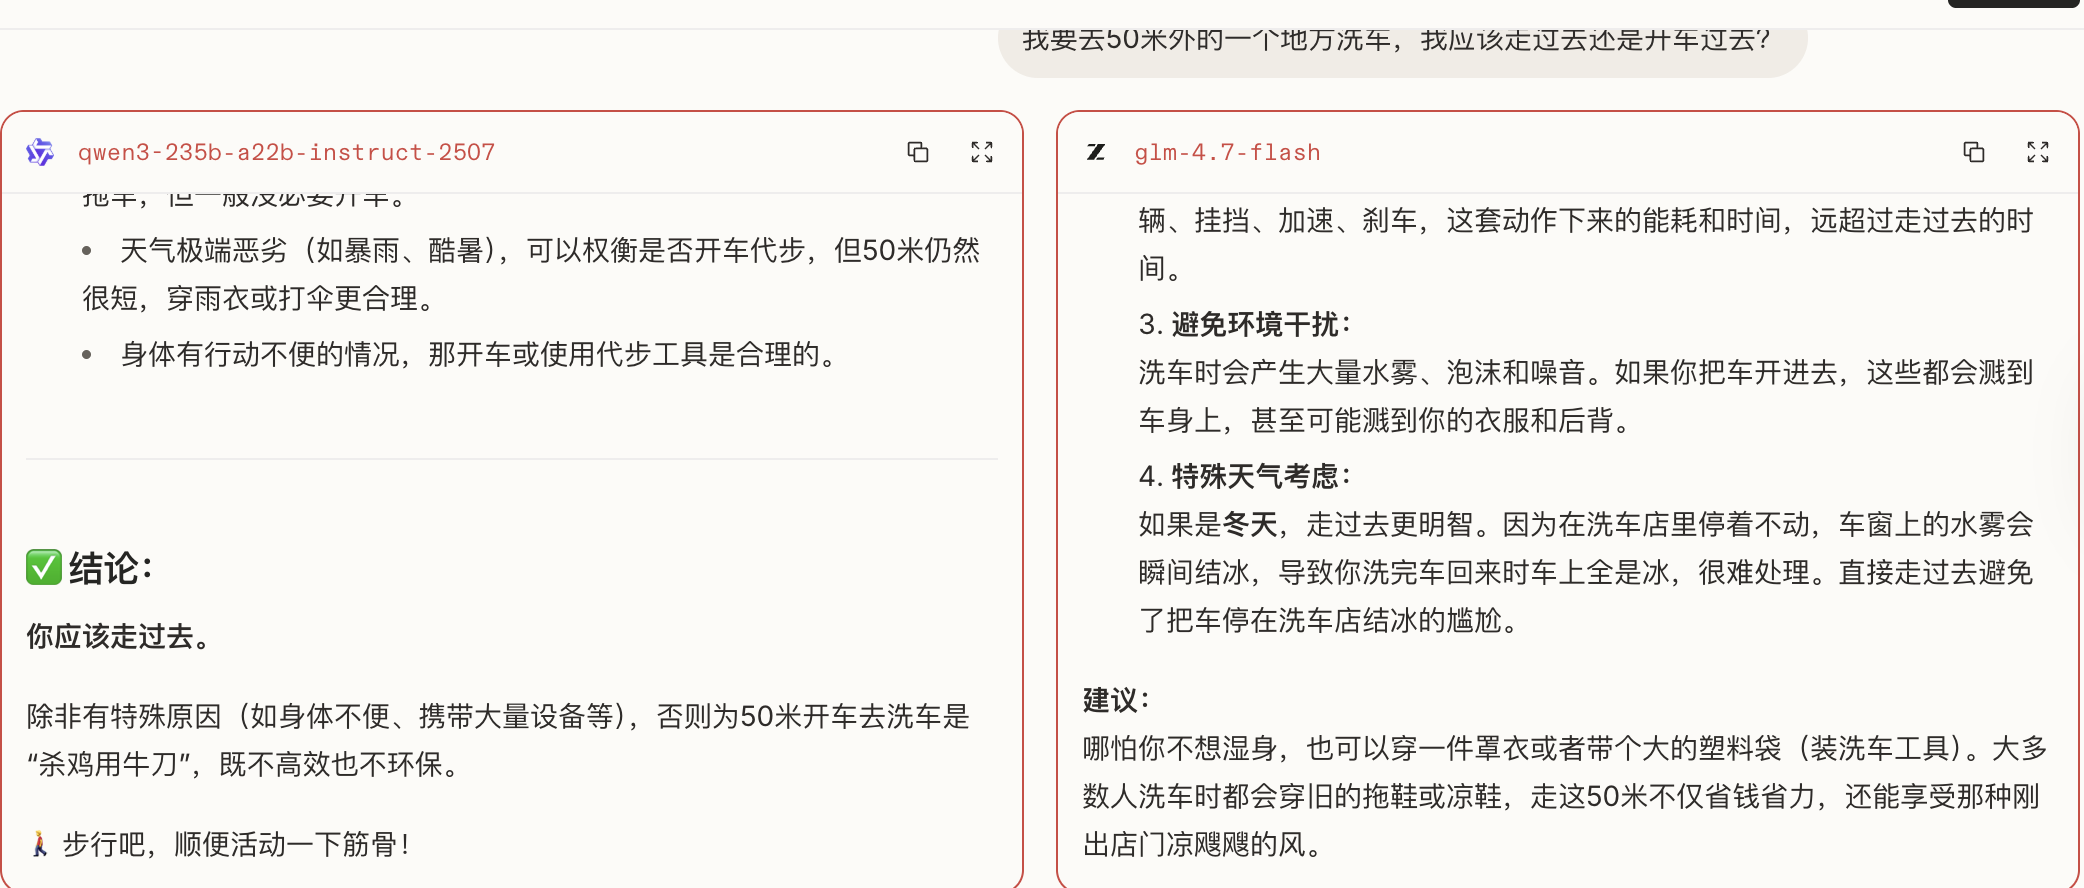Screen dimensions: 2084x888
Task: Click the dark button in top-right corner
Action: [x=2012, y=4]
